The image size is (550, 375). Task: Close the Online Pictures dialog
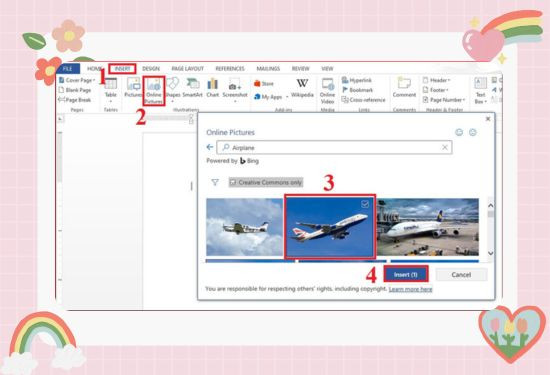coord(488,119)
